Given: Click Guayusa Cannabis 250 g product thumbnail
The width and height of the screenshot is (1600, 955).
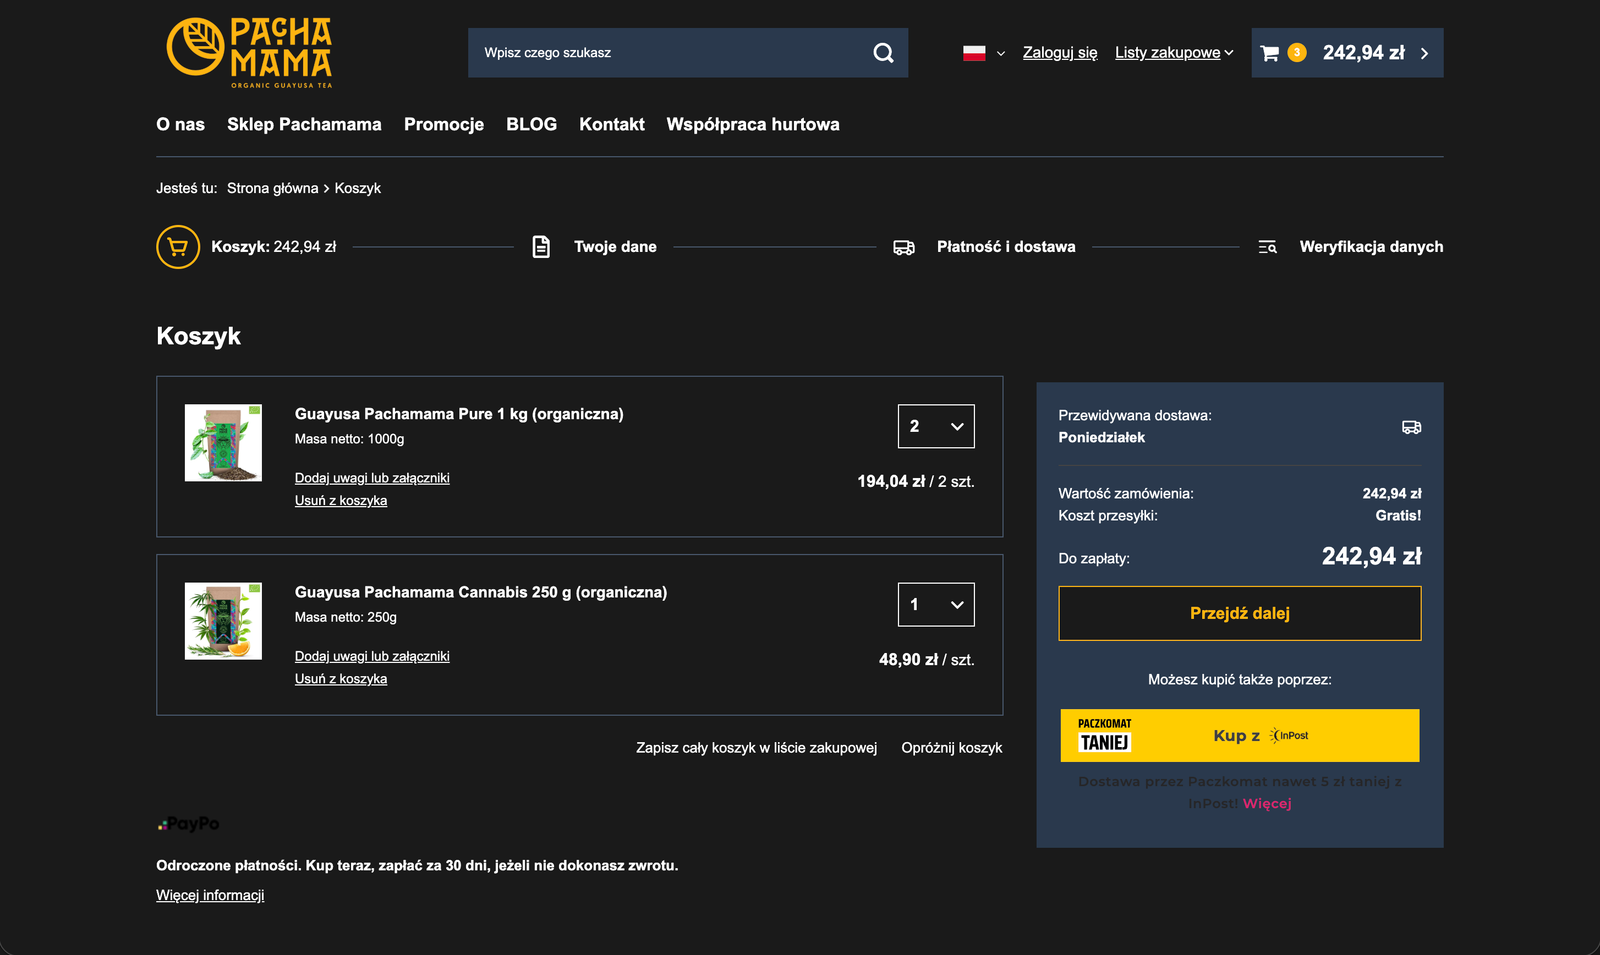Looking at the screenshot, I should tap(223, 621).
